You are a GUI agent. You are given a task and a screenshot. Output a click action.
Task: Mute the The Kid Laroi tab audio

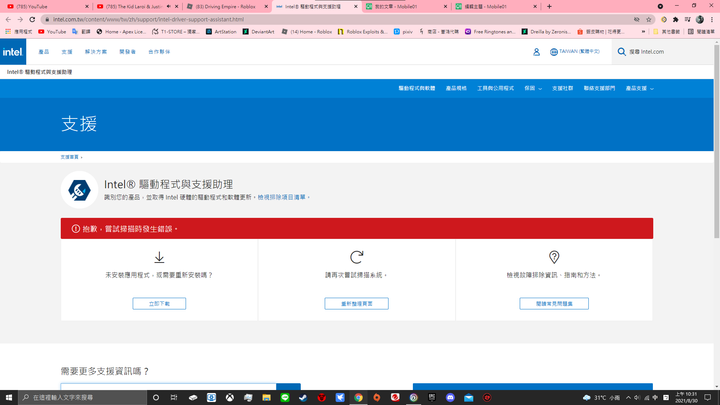169,6
